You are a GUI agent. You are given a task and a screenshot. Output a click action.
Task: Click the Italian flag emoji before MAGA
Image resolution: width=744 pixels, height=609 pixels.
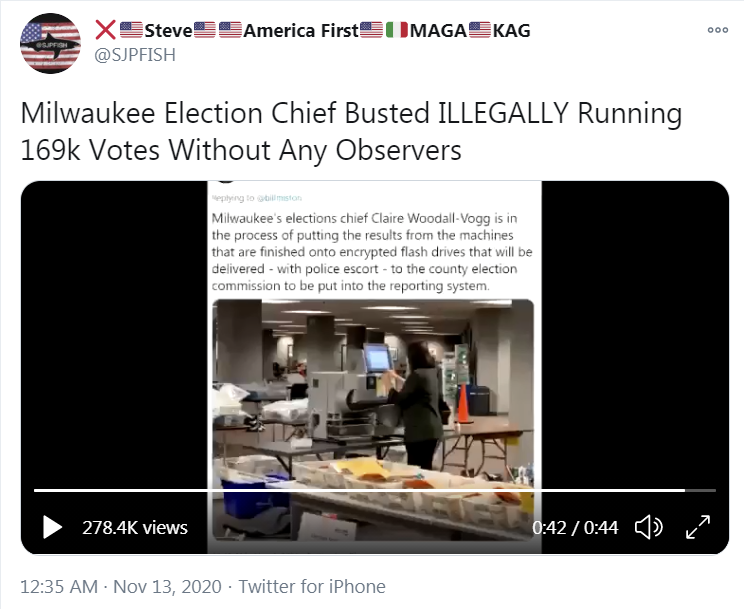[397, 30]
